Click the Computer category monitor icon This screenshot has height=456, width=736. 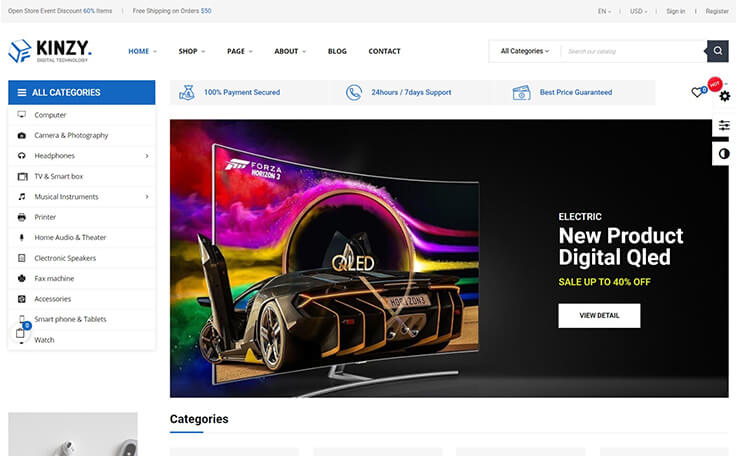(x=22, y=115)
